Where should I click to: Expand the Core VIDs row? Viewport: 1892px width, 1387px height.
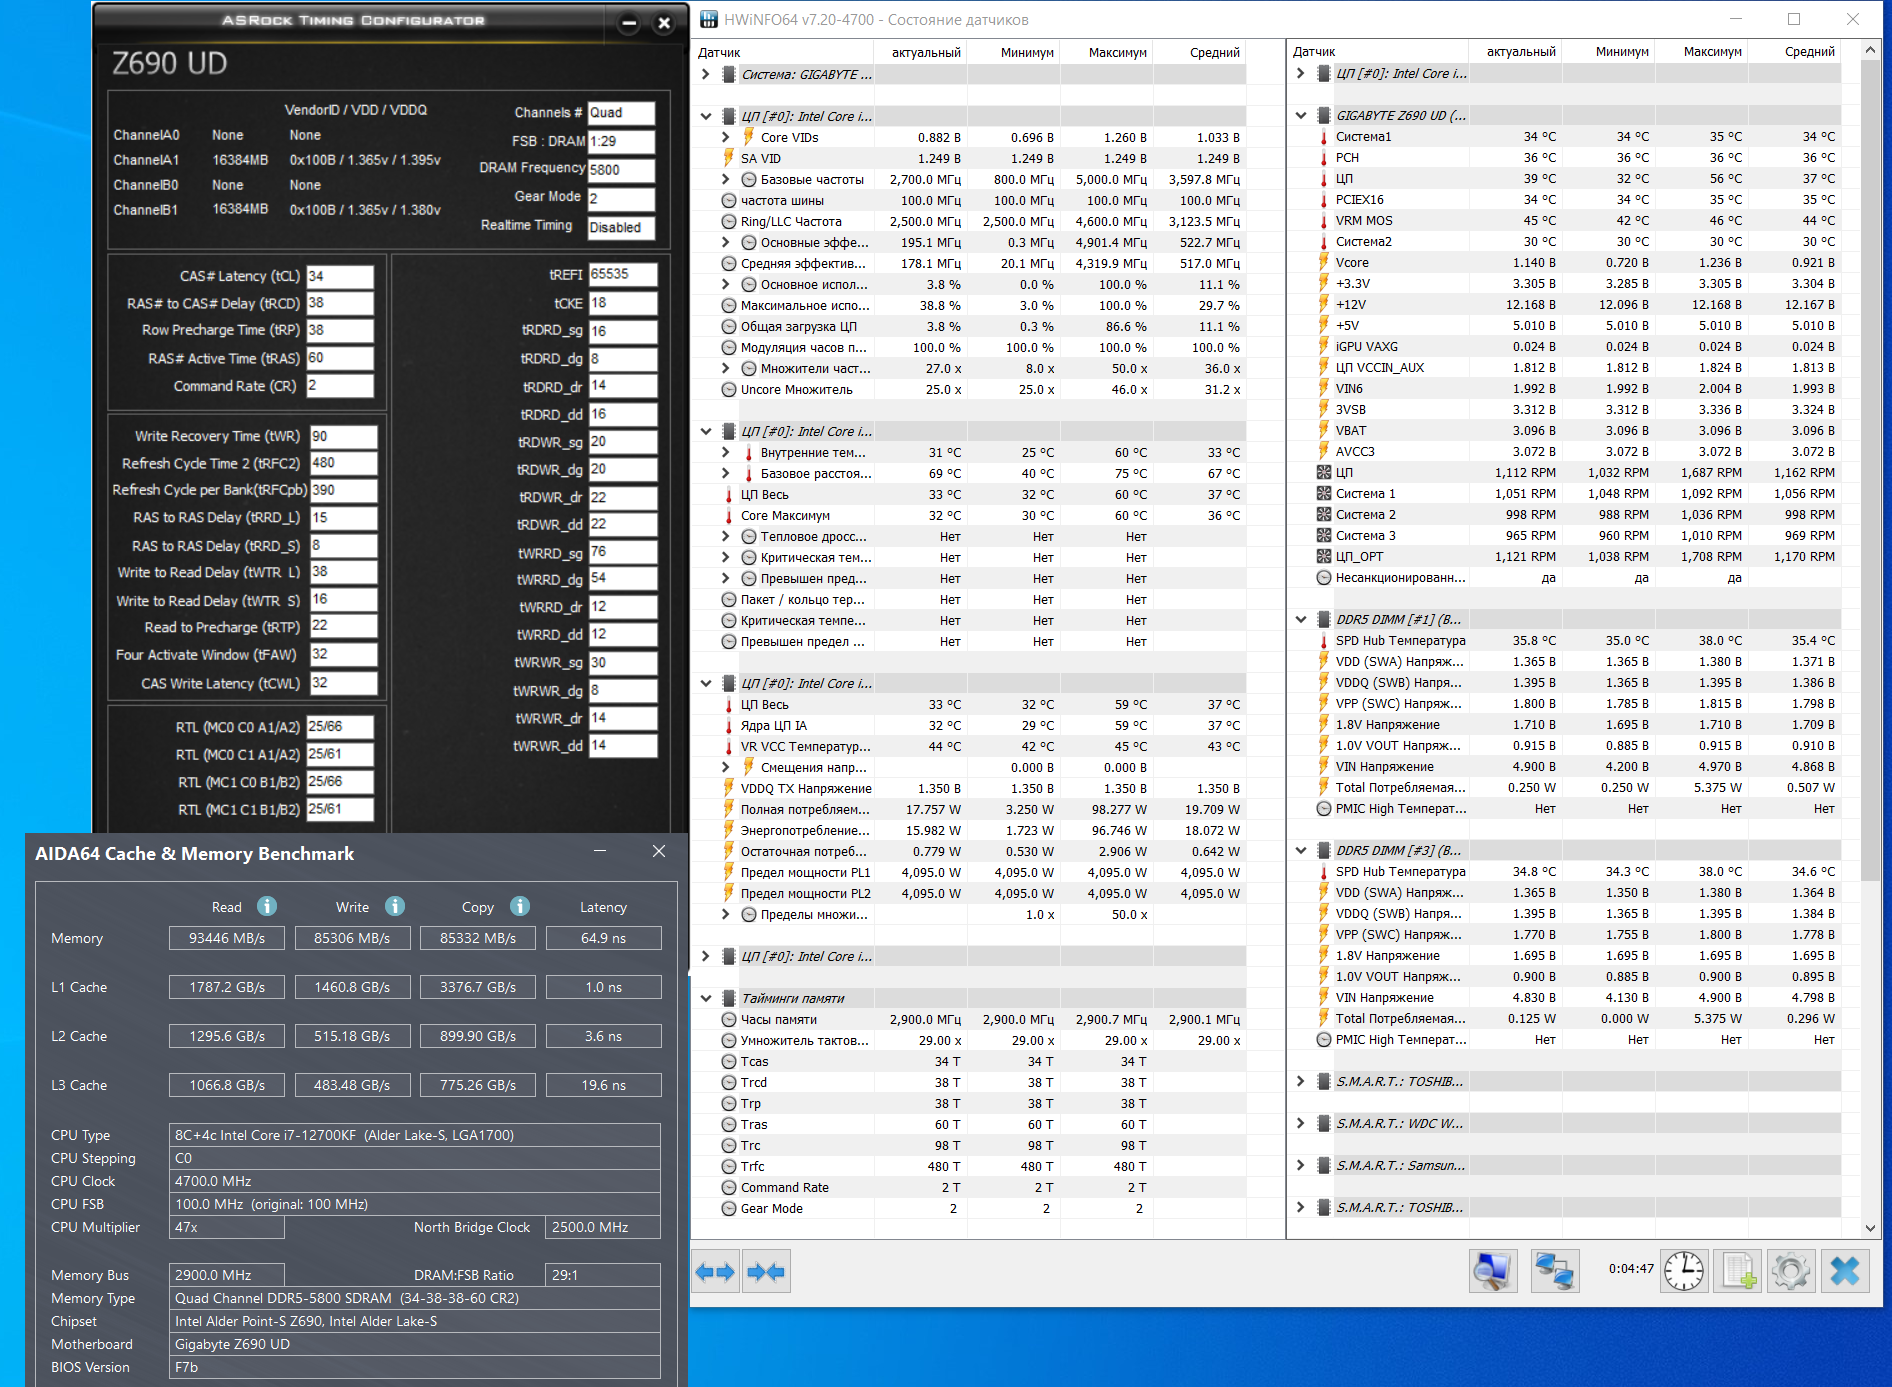tap(726, 137)
